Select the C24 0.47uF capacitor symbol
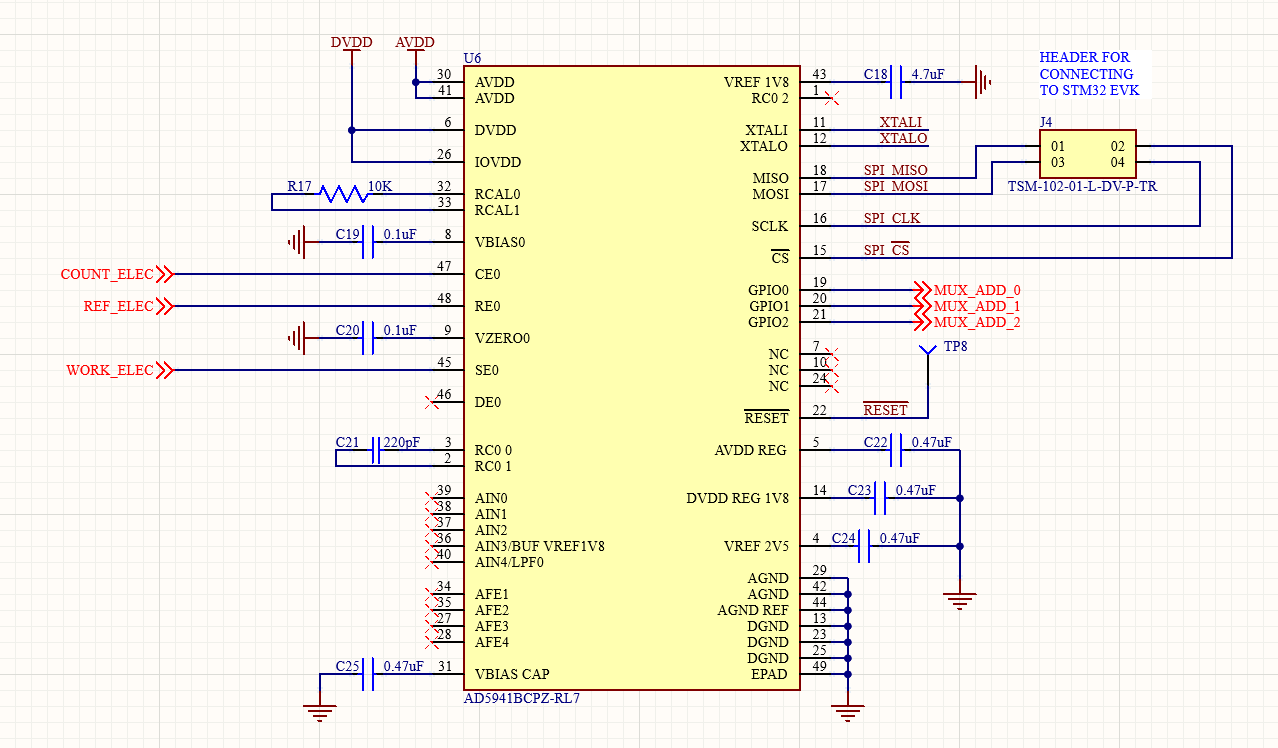Viewport: 1278px width, 748px height. click(864, 546)
